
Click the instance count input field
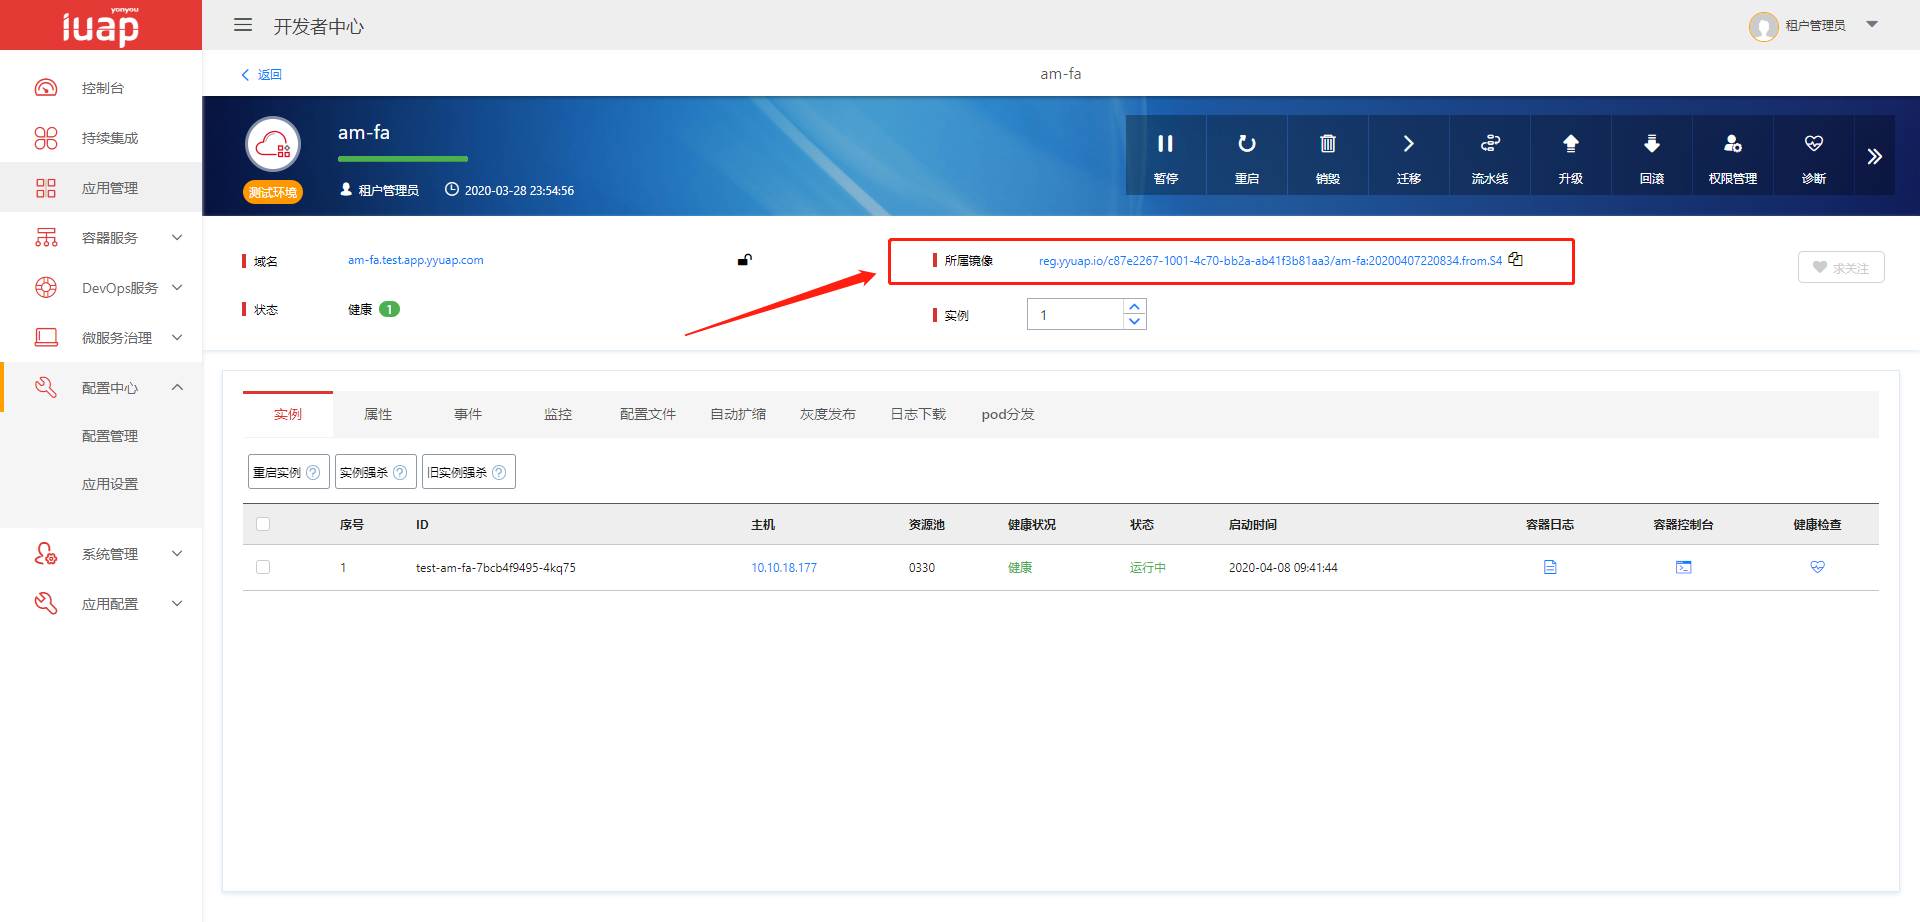coord(1076,314)
